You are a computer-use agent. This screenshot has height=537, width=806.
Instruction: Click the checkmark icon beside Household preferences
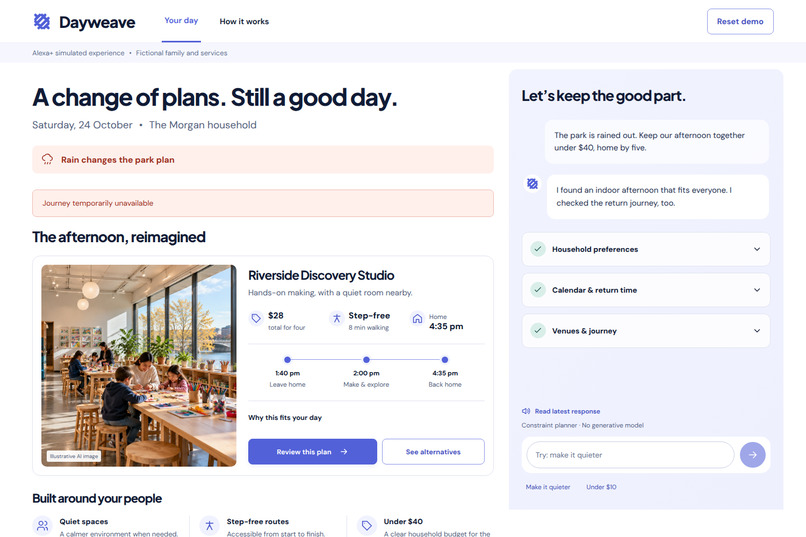coord(538,249)
